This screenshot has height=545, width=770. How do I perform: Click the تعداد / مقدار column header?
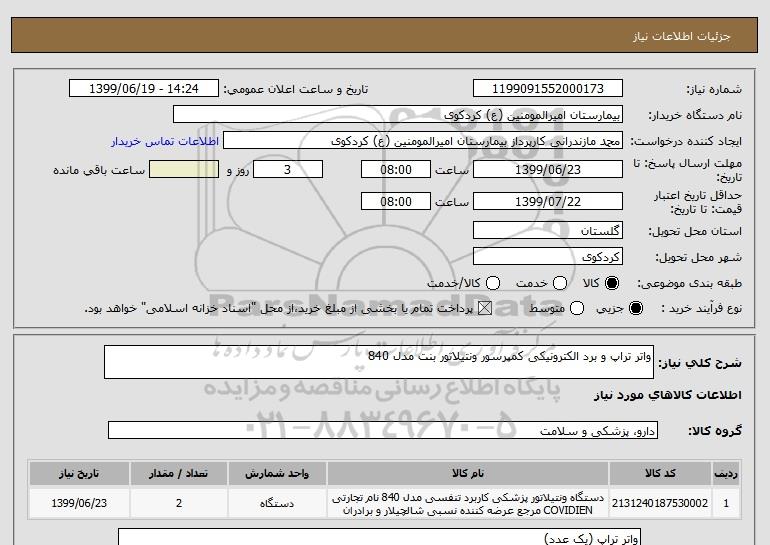pyautogui.click(x=178, y=473)
